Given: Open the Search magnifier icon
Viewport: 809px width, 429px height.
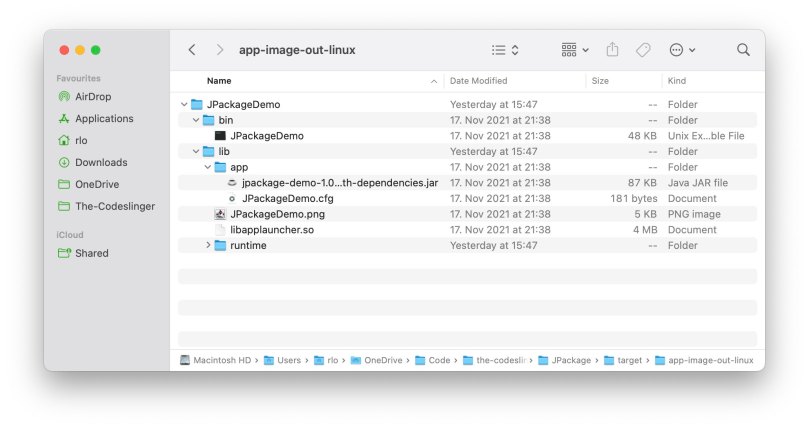Looking at the screenshot, I should pyautogui.click(x=743, y=50).
